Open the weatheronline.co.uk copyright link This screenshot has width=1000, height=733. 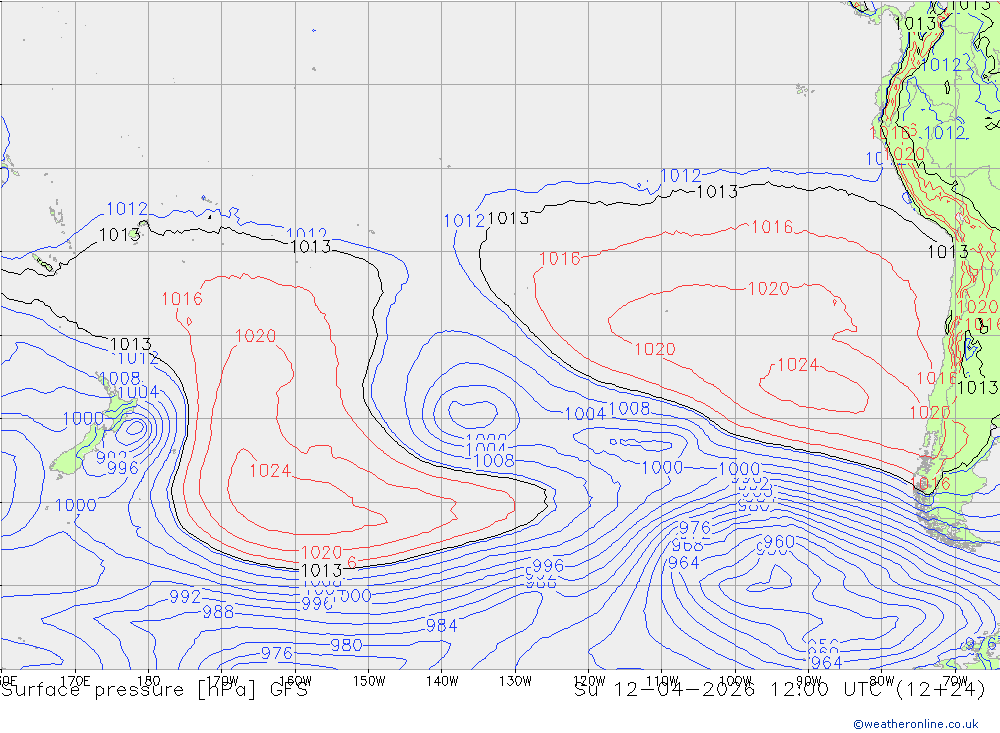(x=916, y=724)
